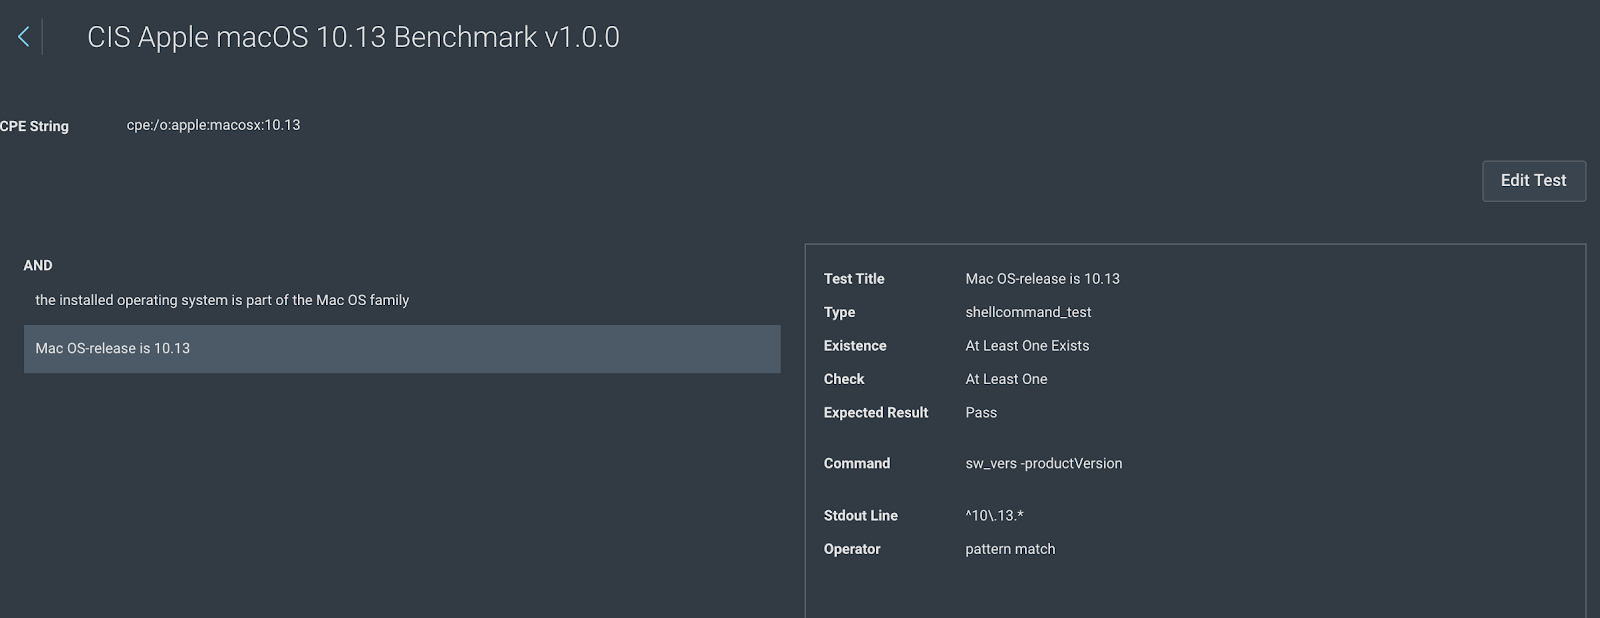Screen dimensions: 1600x618
Task: Click the Existence field label
Action: [x=855, y=346]
